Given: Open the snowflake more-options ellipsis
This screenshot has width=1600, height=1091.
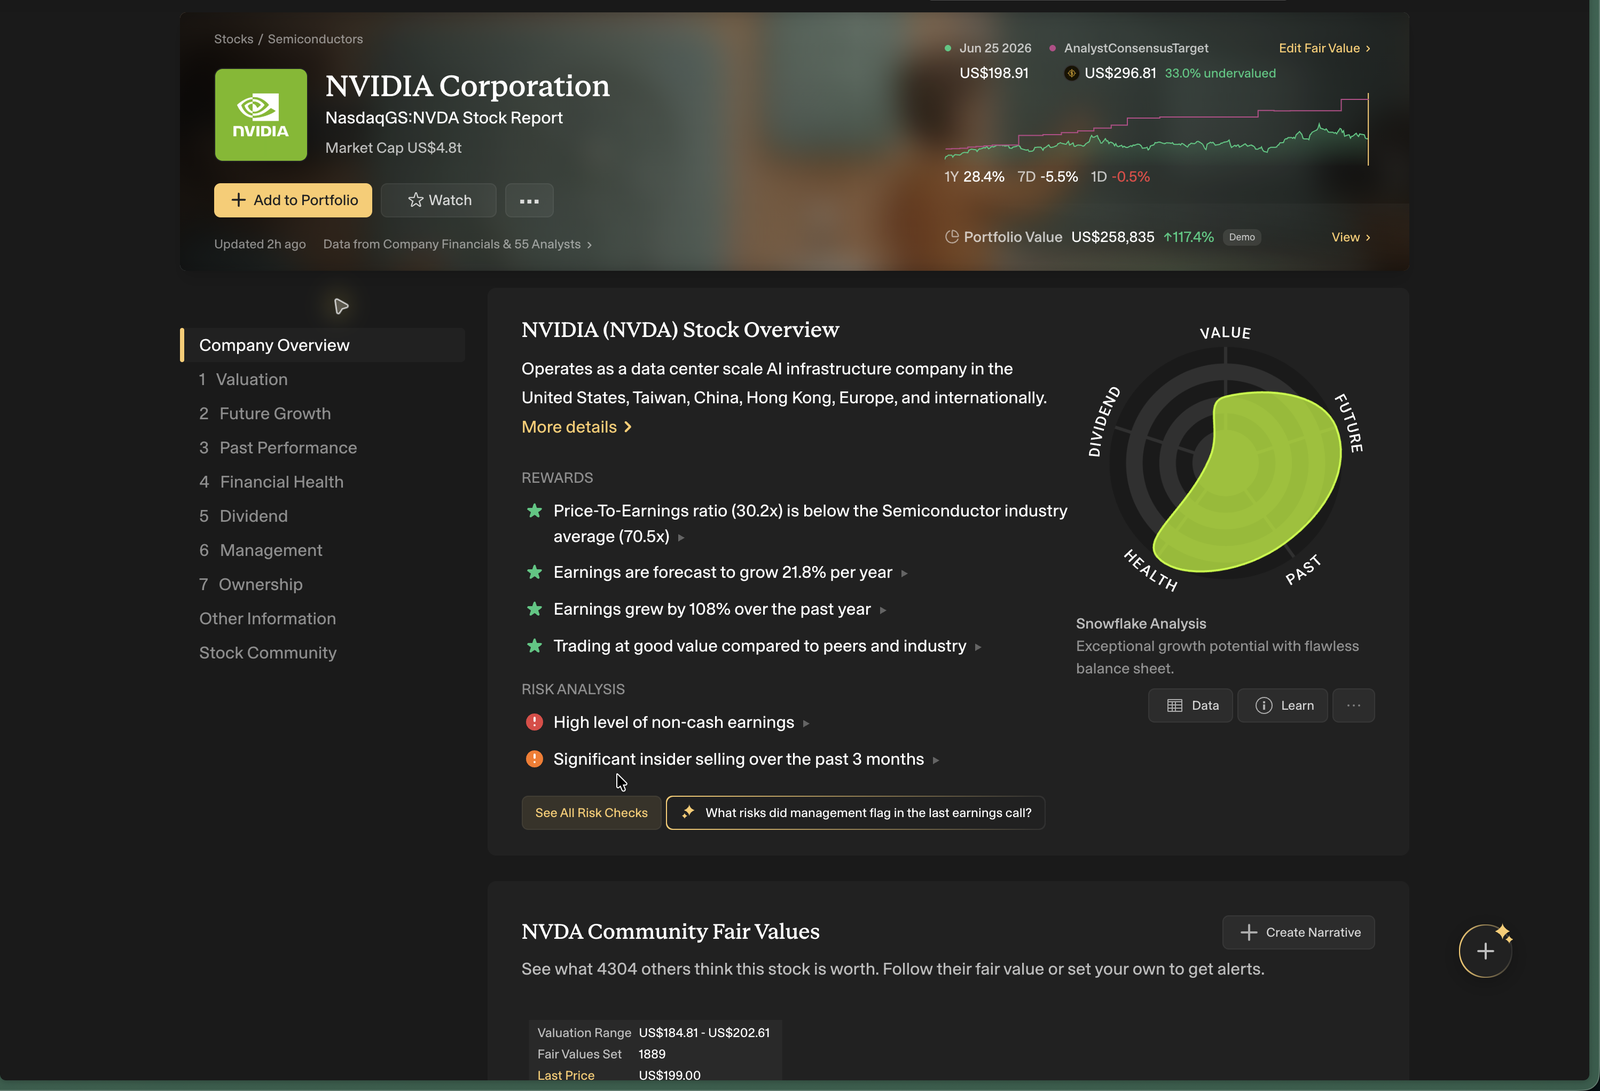Looking at the screenshot, I should pos(1354,706).
